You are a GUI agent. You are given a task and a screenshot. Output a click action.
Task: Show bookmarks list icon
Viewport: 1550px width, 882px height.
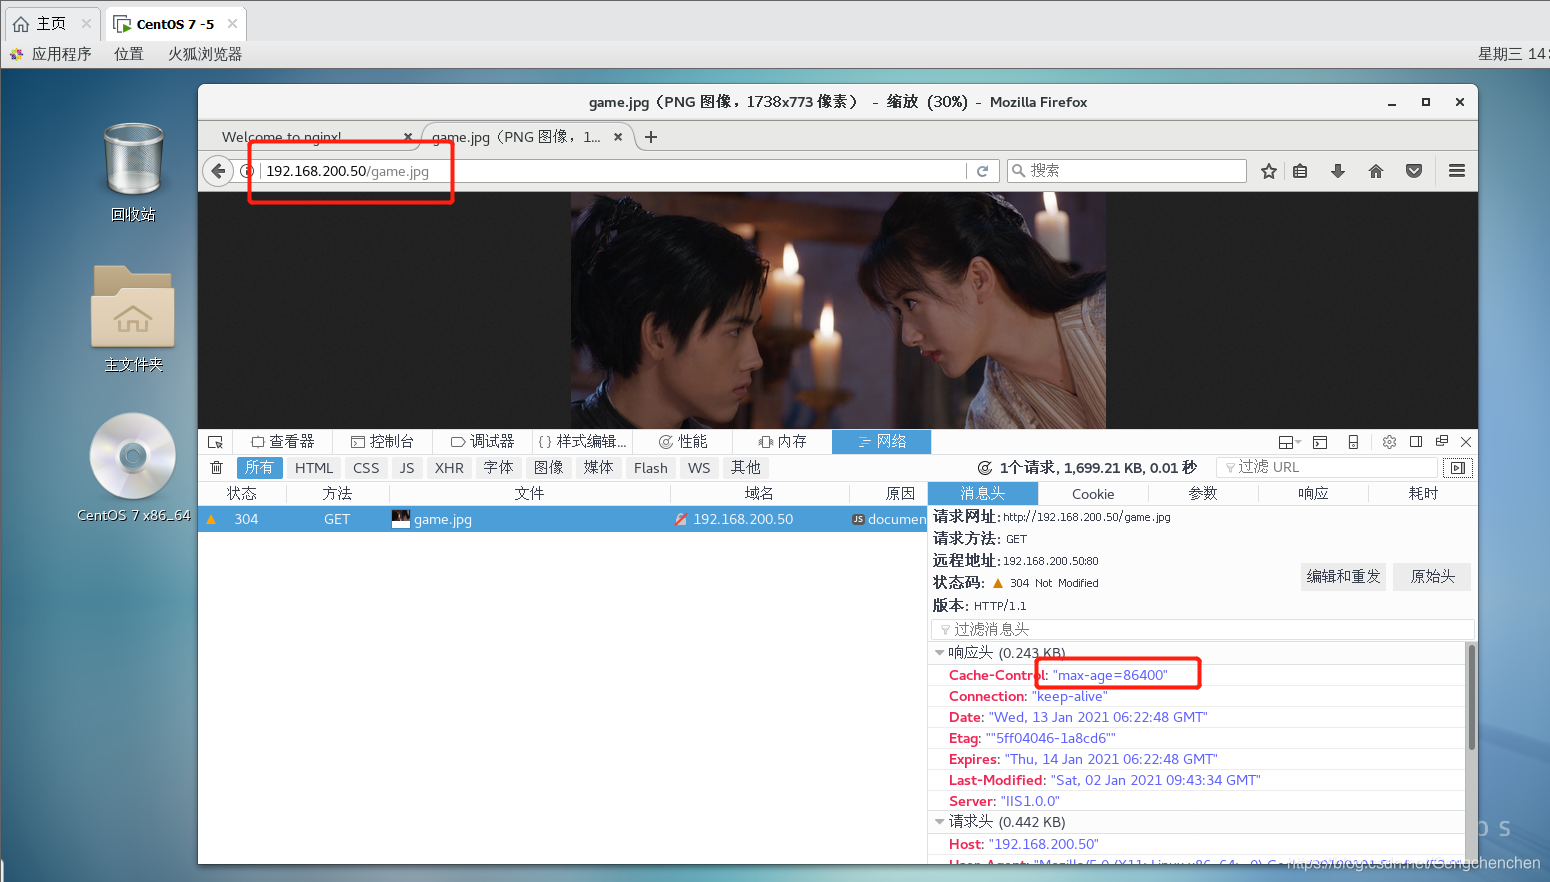point(1300,171)
